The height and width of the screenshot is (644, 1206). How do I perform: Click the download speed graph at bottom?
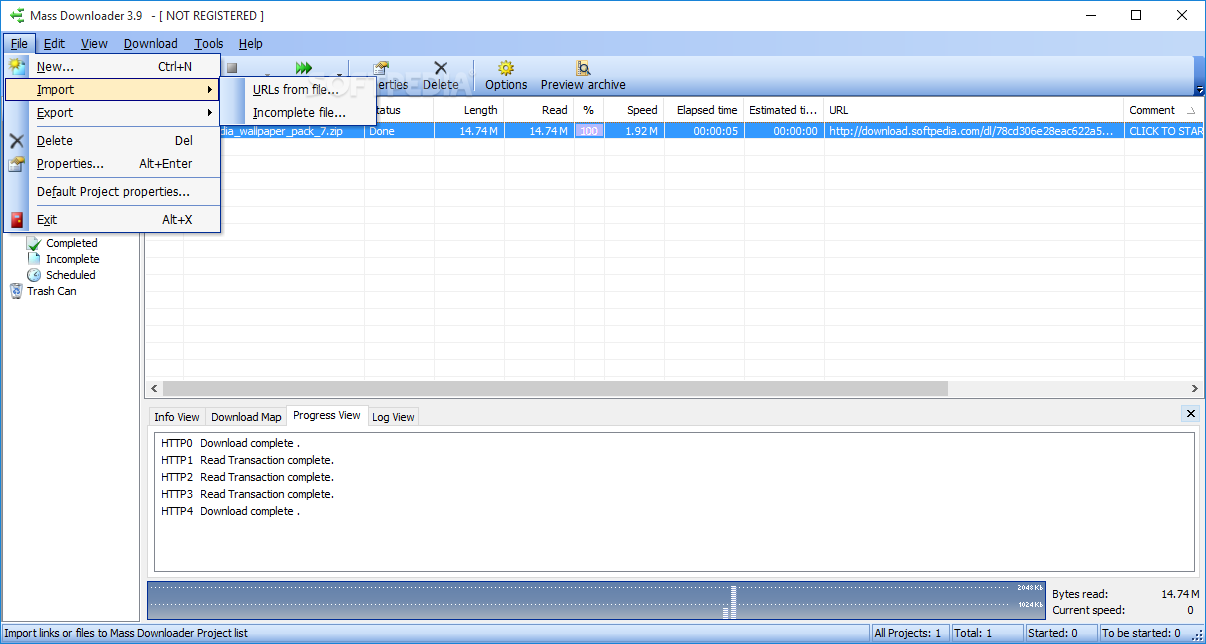pos(596,600)
